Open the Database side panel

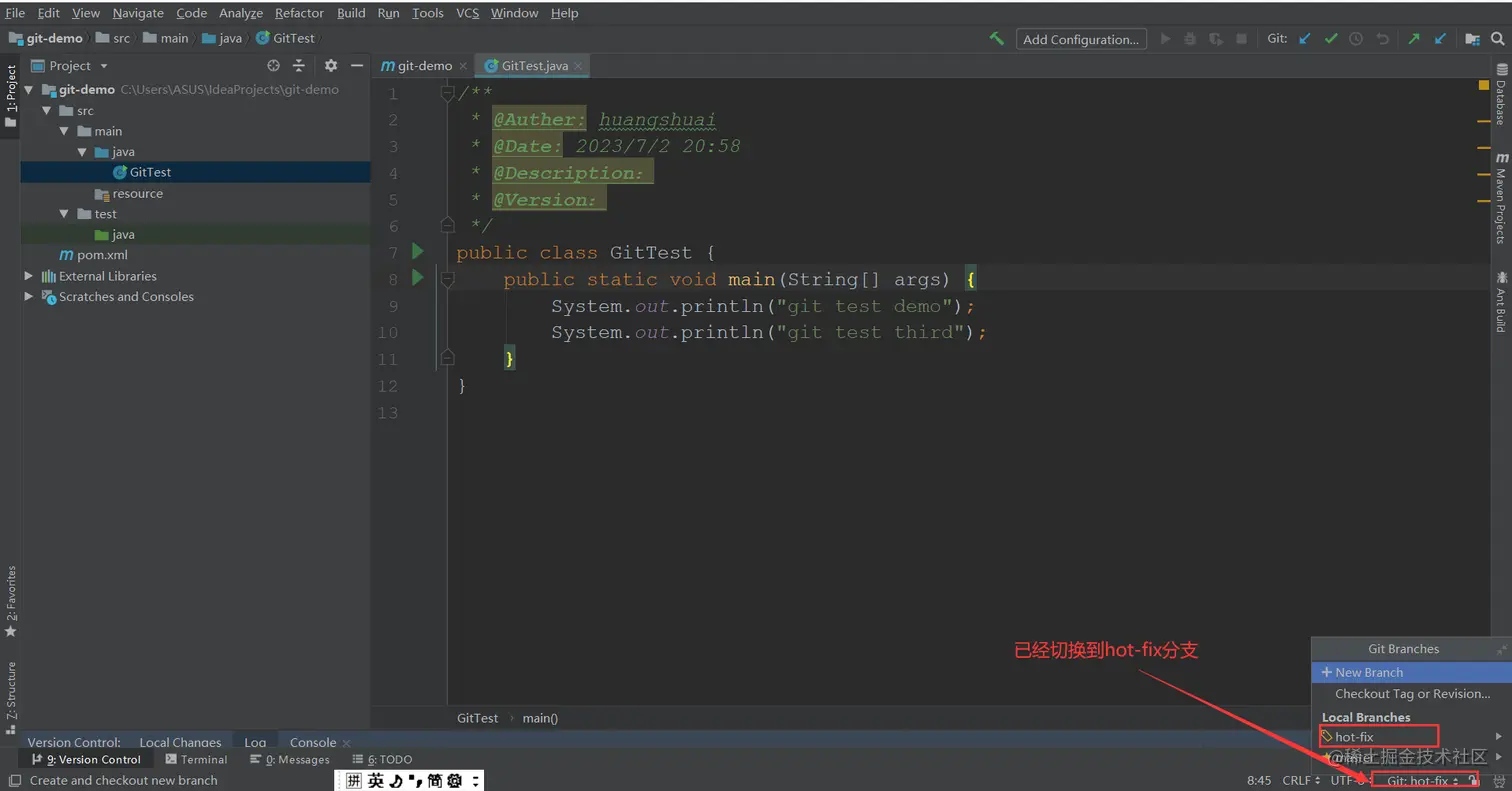pos(1500,95)
